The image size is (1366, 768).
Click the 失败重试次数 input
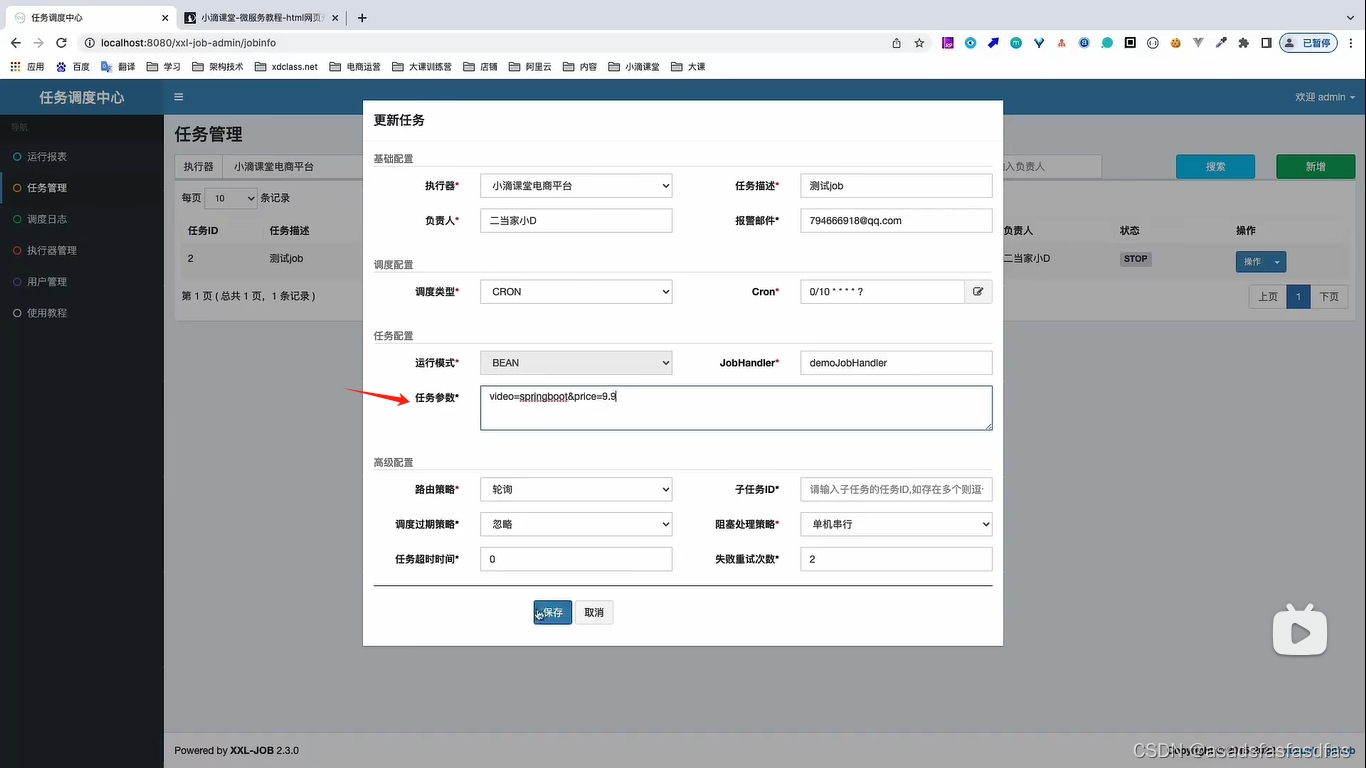pos(896,559)
